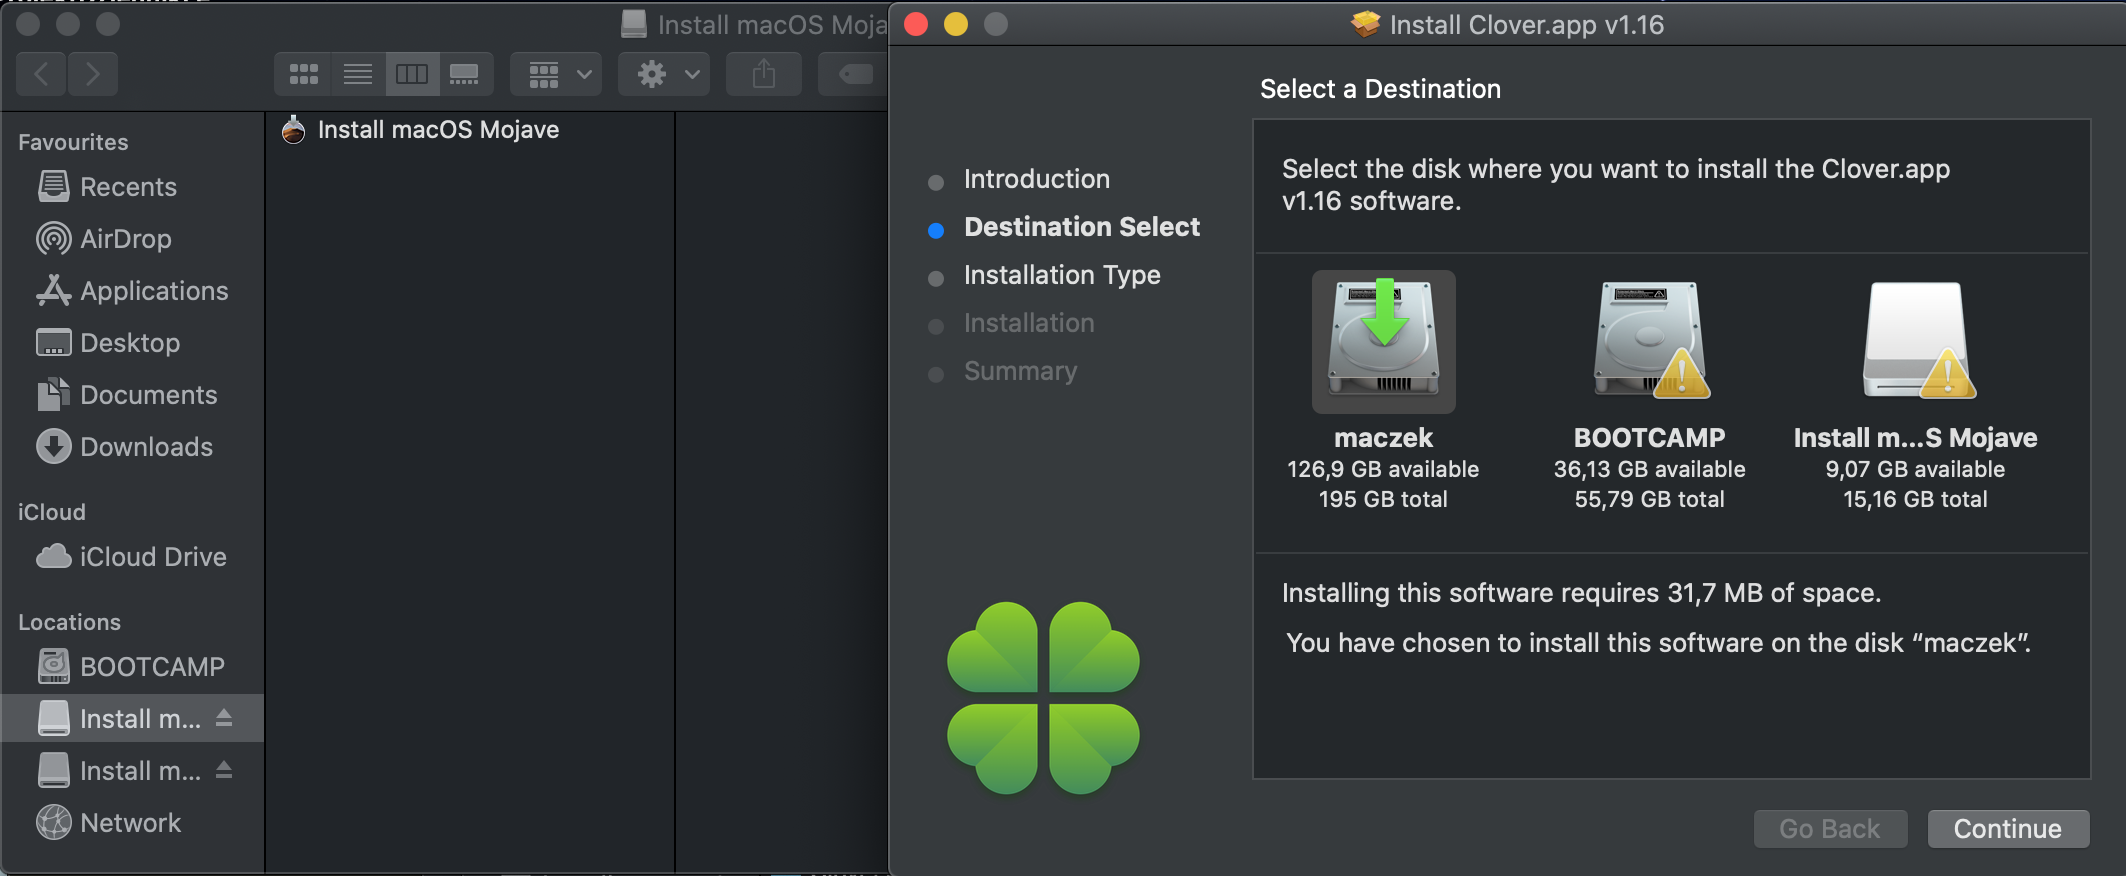Screen dimensions: 2126x876
Task: Switch Finder to icon view
Action: click(x=303, y=74)
